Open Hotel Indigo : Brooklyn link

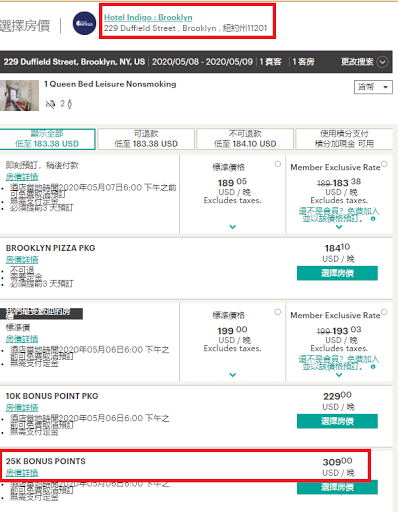tap(148, 17)
